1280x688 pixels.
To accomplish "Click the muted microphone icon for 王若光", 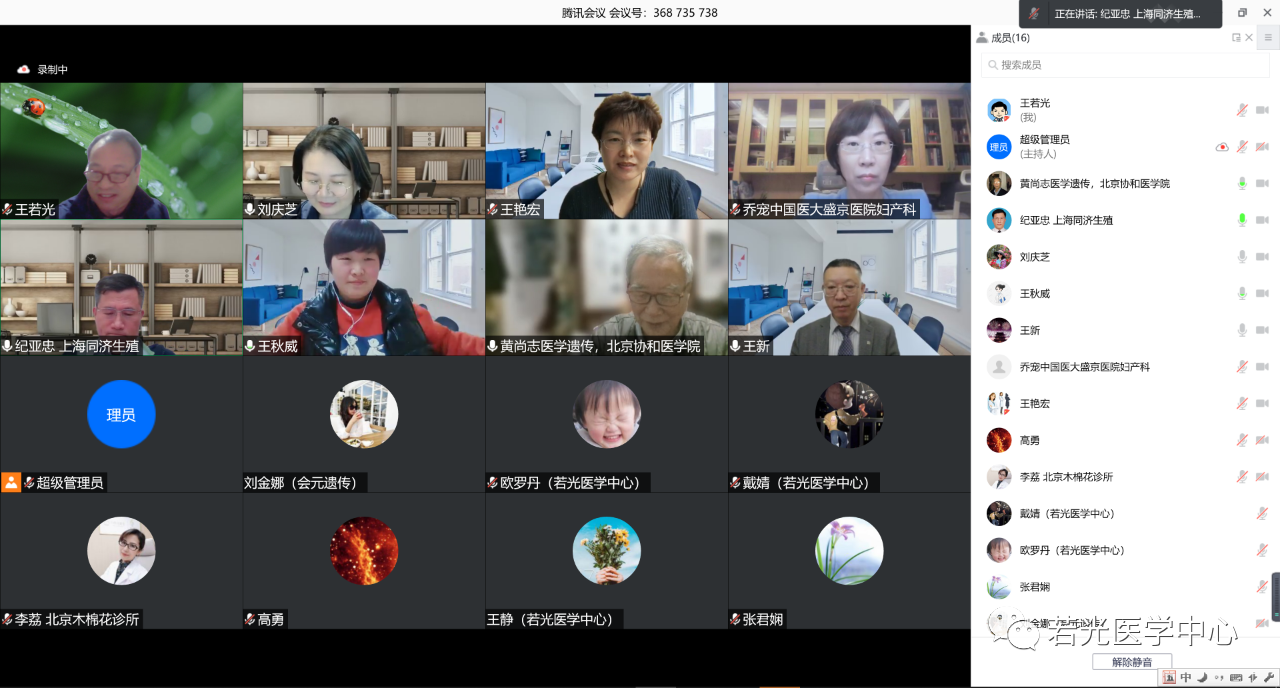I will [1242, 110].
